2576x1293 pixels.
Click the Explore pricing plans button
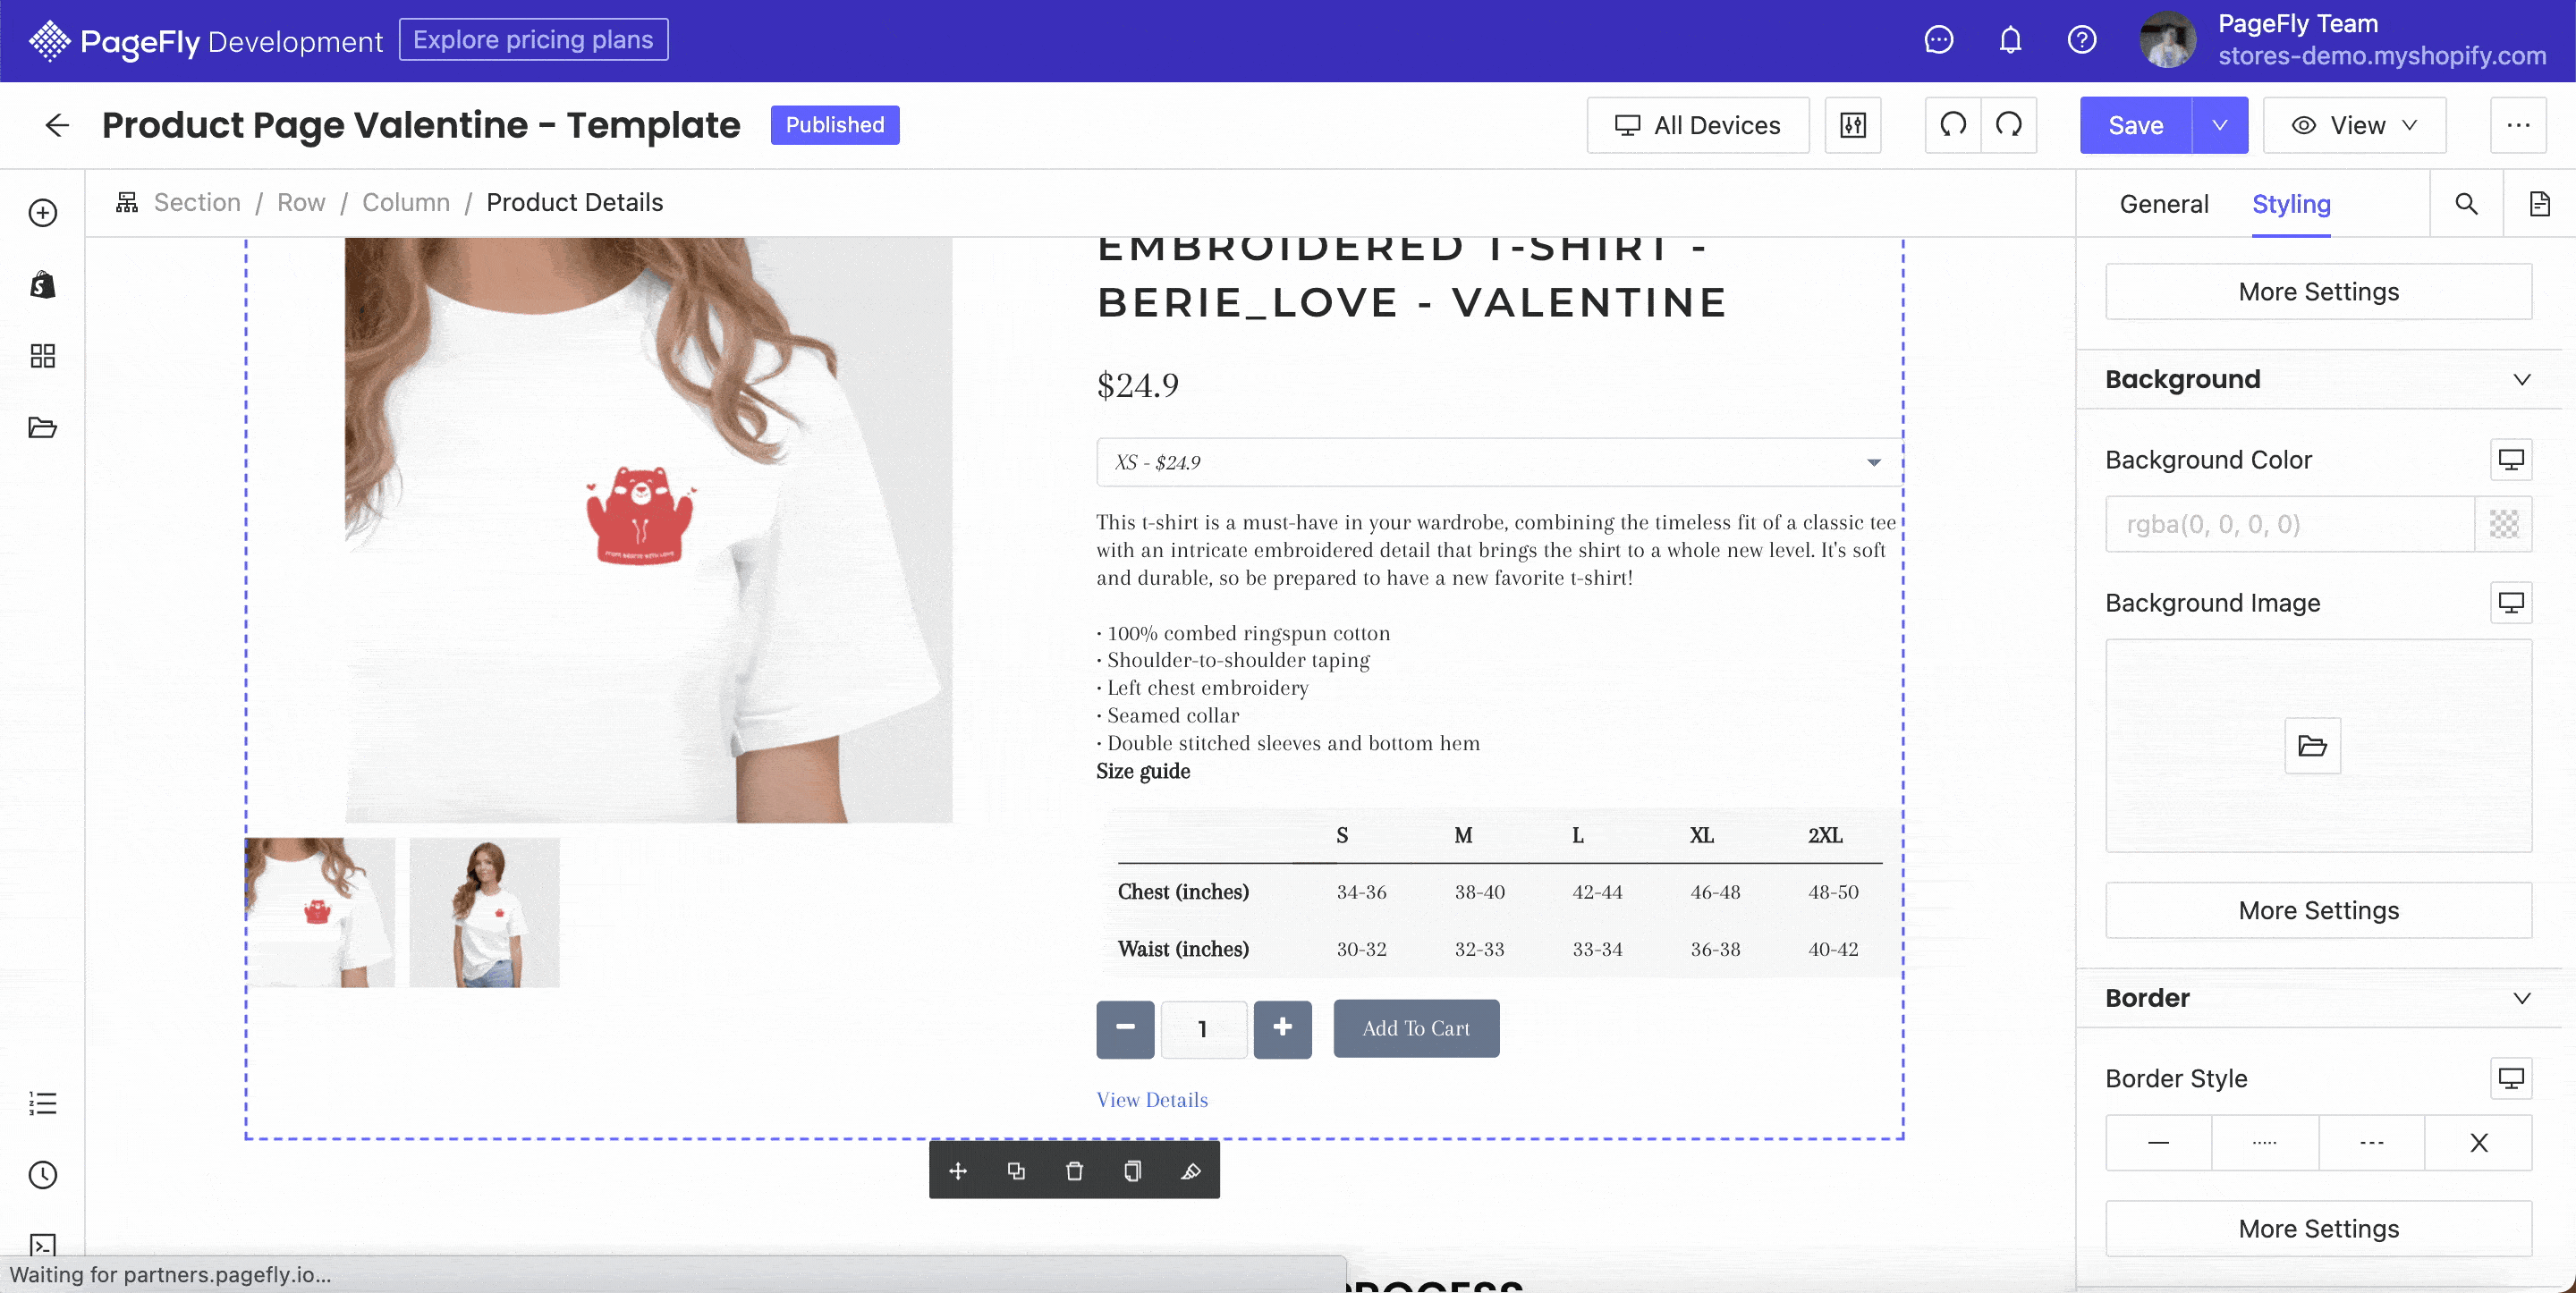(x=533, y=40)
